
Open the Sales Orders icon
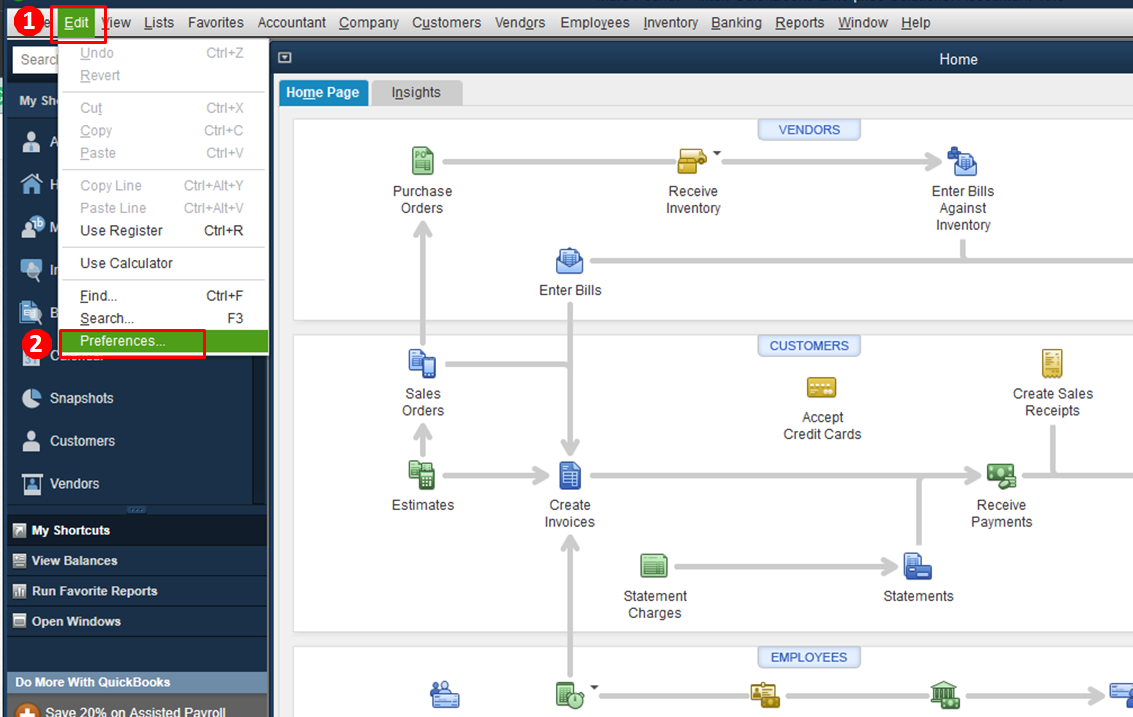click(x=423, y=364)
